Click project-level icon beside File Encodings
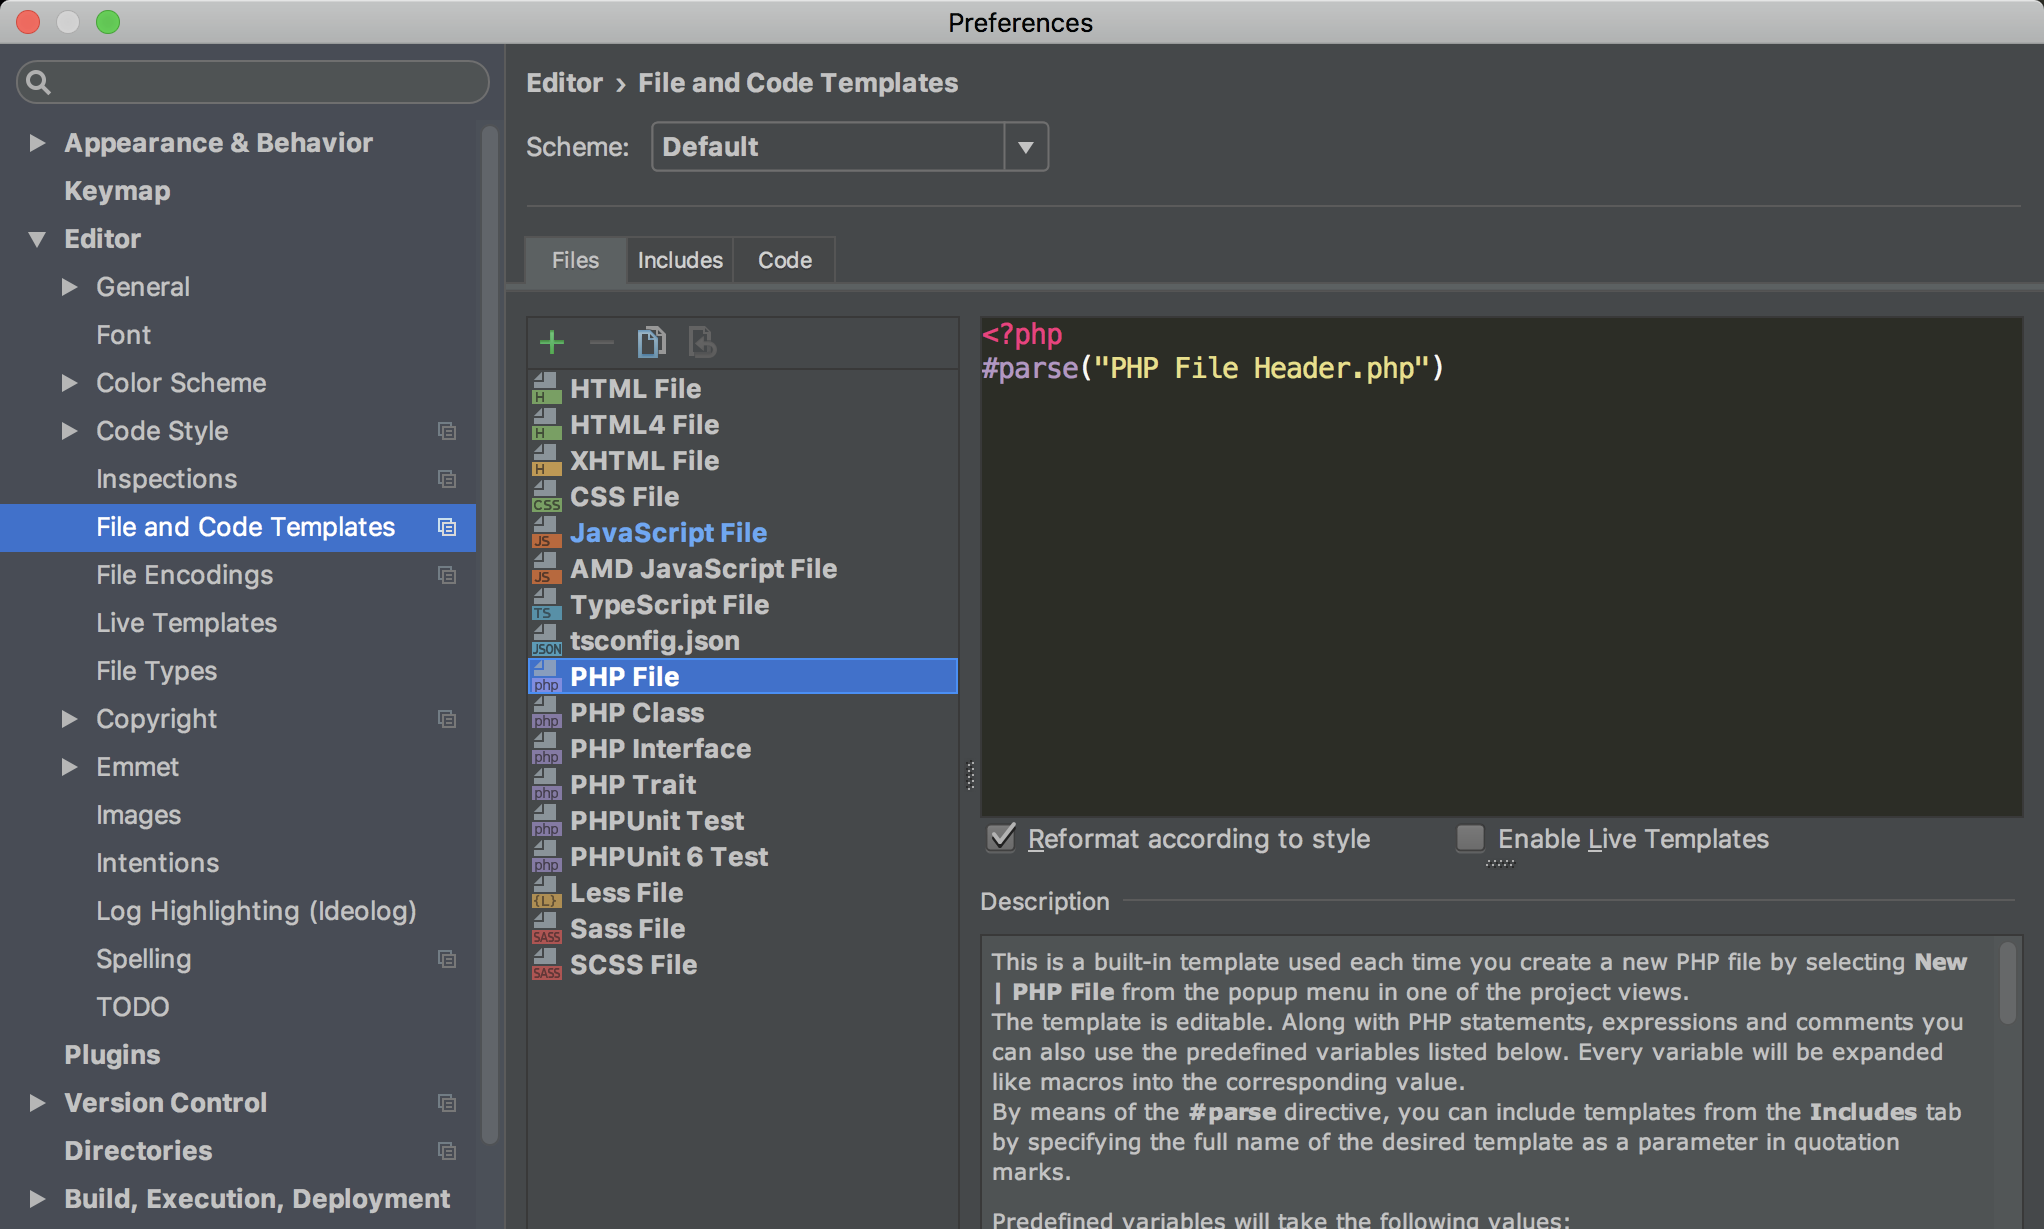2044x1229 pixels. [x=447, y=575]
